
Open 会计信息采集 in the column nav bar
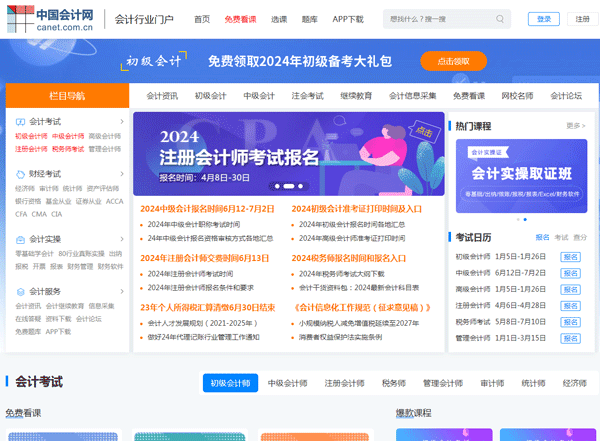412,96
